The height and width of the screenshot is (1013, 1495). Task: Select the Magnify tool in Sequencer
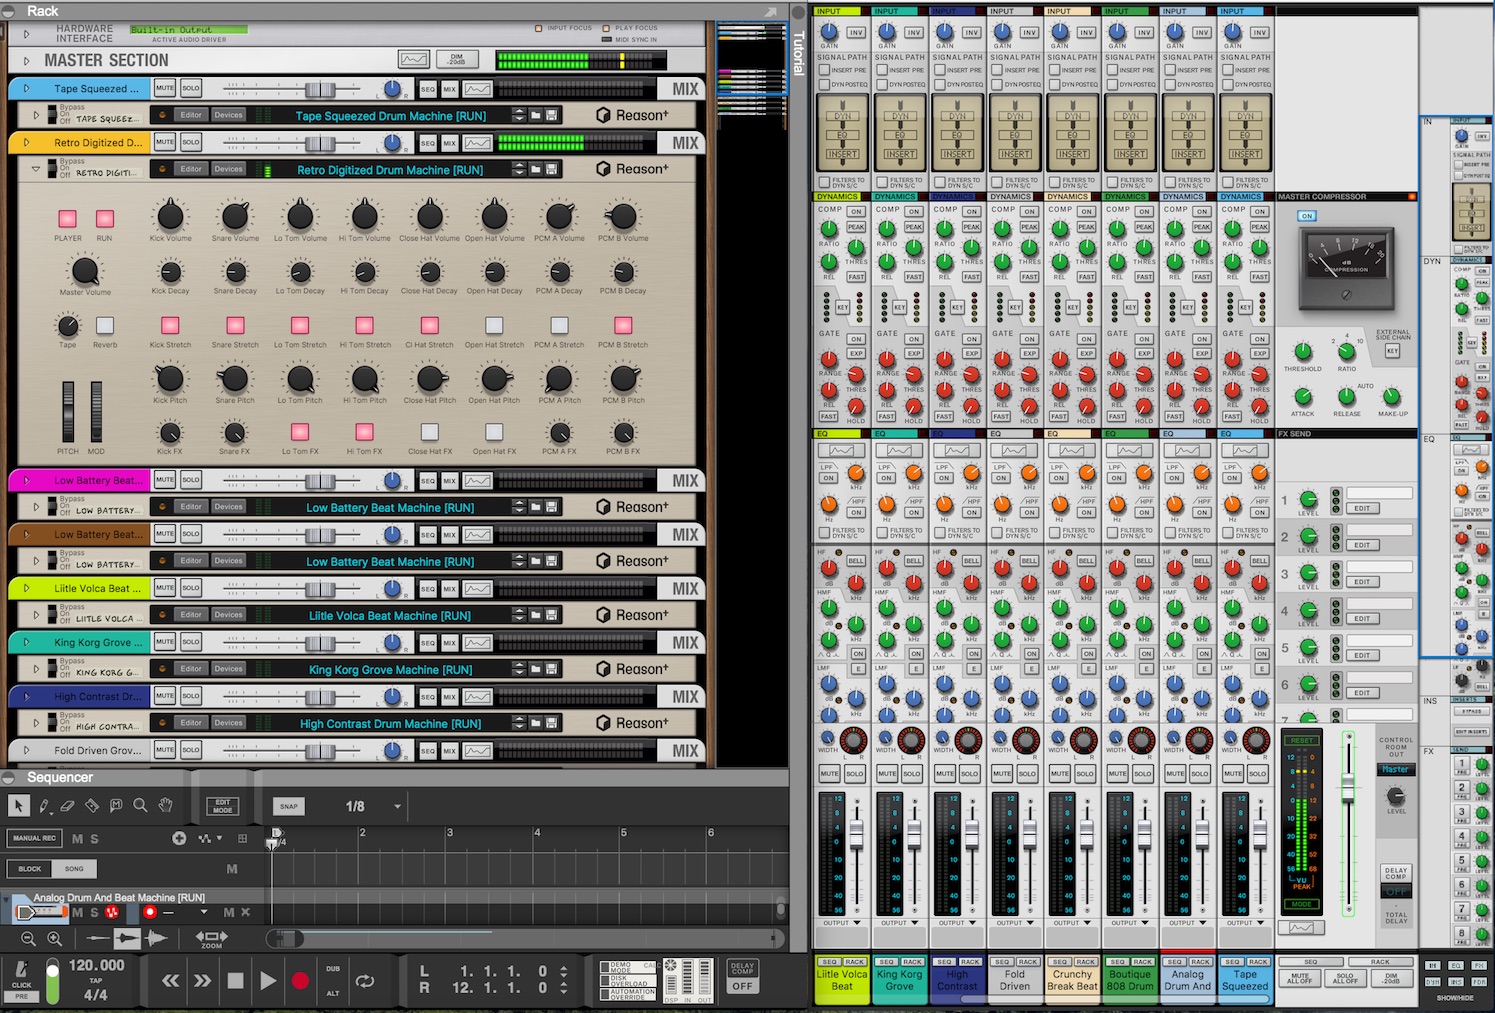140,805
